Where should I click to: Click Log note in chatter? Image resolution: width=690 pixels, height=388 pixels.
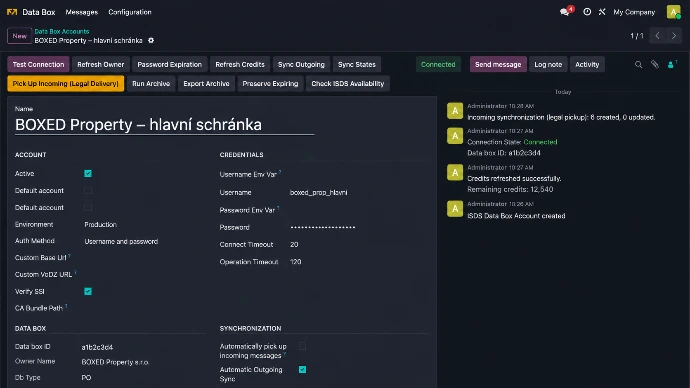point(548,64)
